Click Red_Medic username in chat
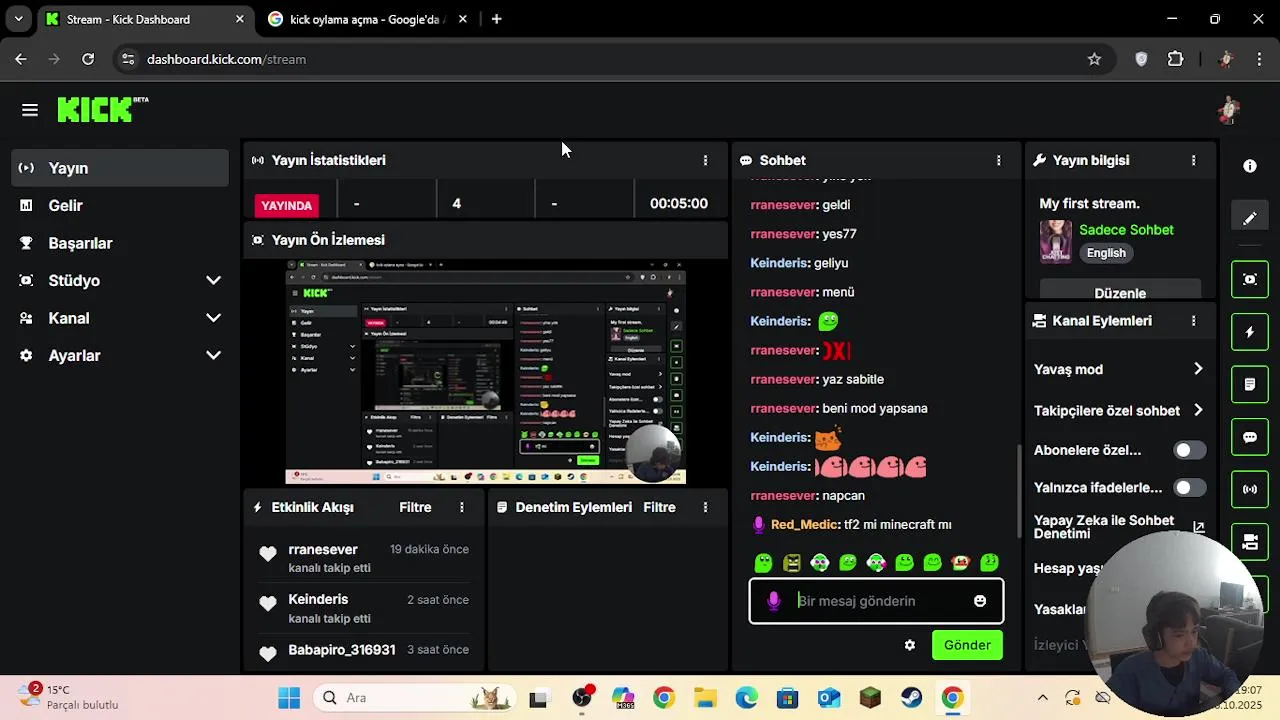 pos(804,524)
